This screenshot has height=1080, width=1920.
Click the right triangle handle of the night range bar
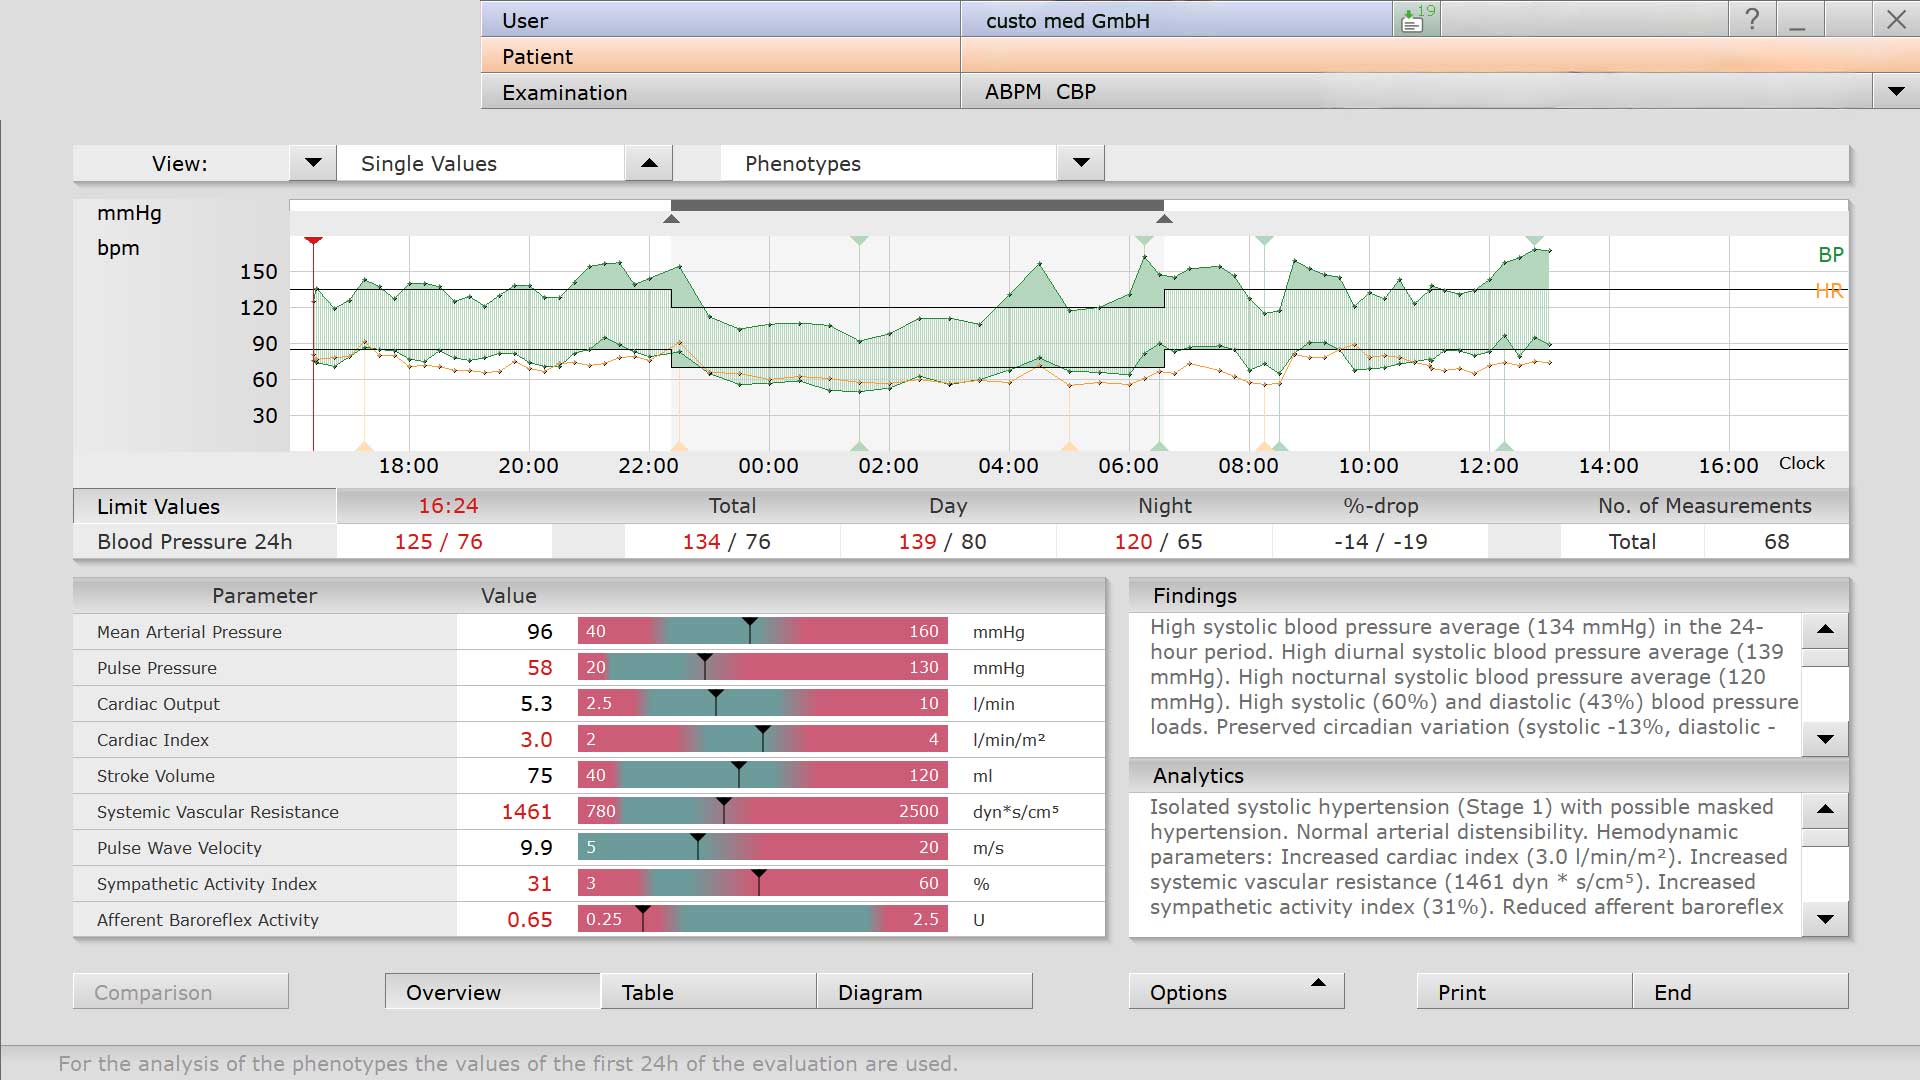(x=1164, y=218)
